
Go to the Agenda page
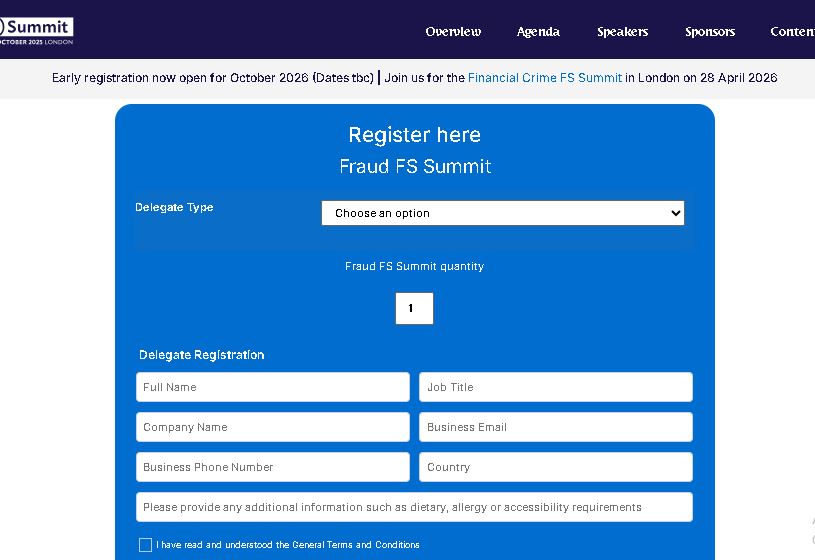(x=538, y=32)
